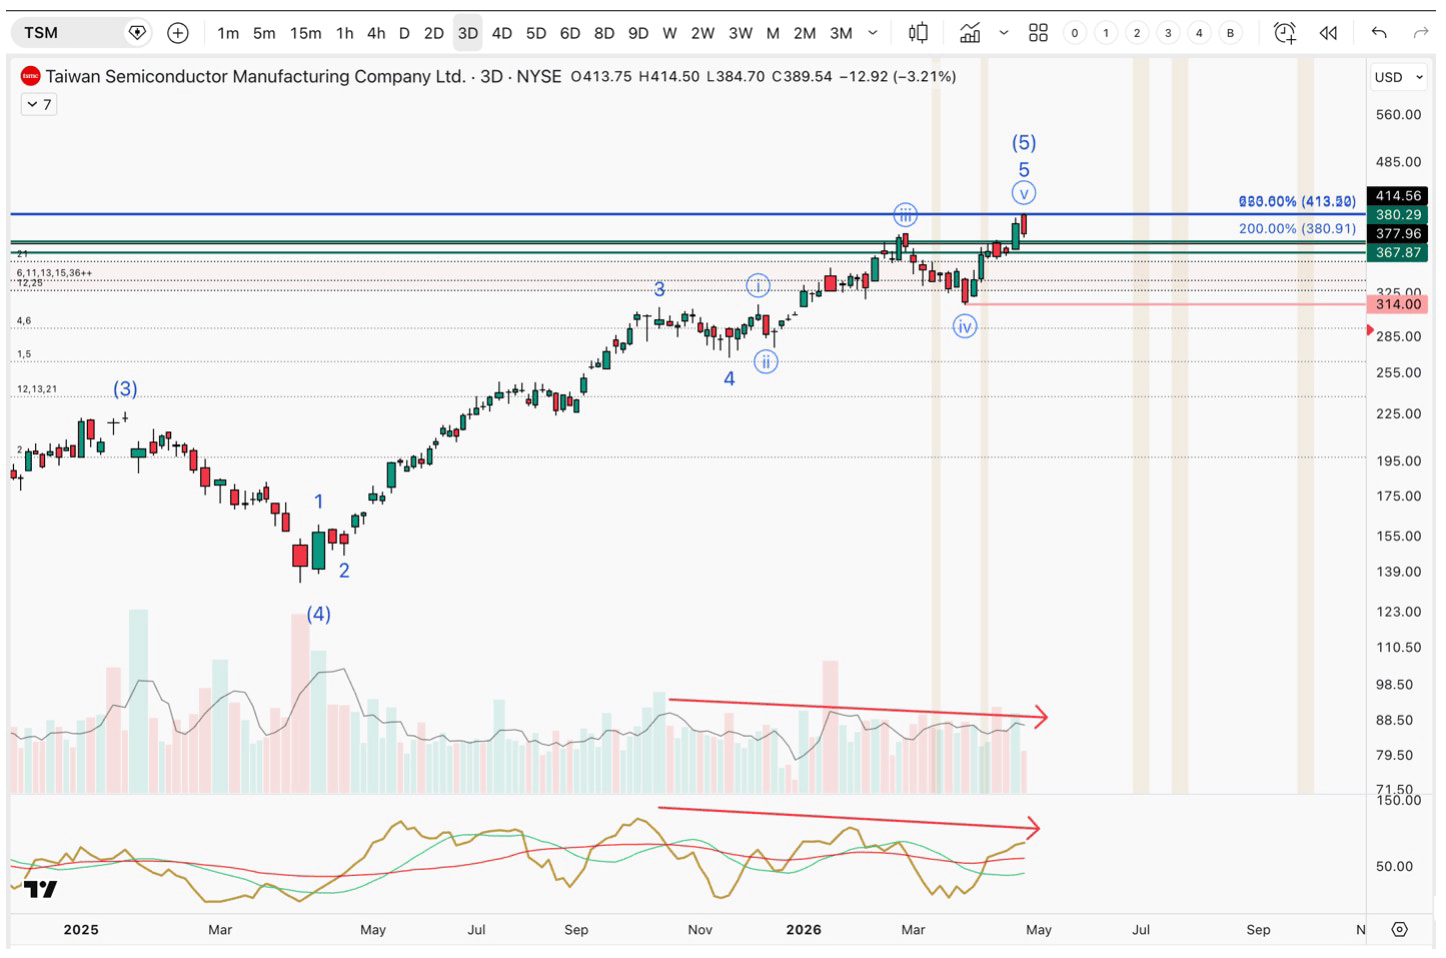Viewport: 1446px width, 958px height.
Task: Select the 200.00% (380.91) Fibonacci label
Action: 1297,228
